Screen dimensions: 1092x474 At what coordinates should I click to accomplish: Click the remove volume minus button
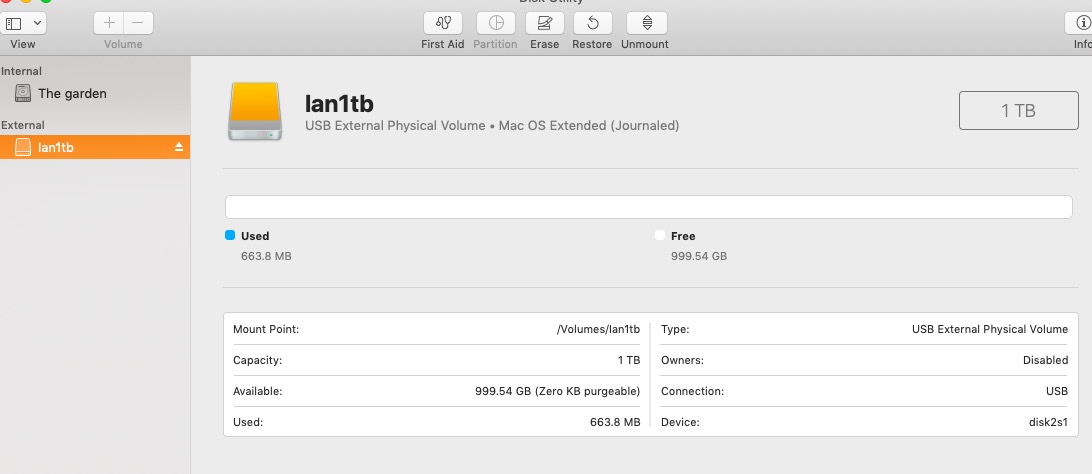(x=138, y=23)
